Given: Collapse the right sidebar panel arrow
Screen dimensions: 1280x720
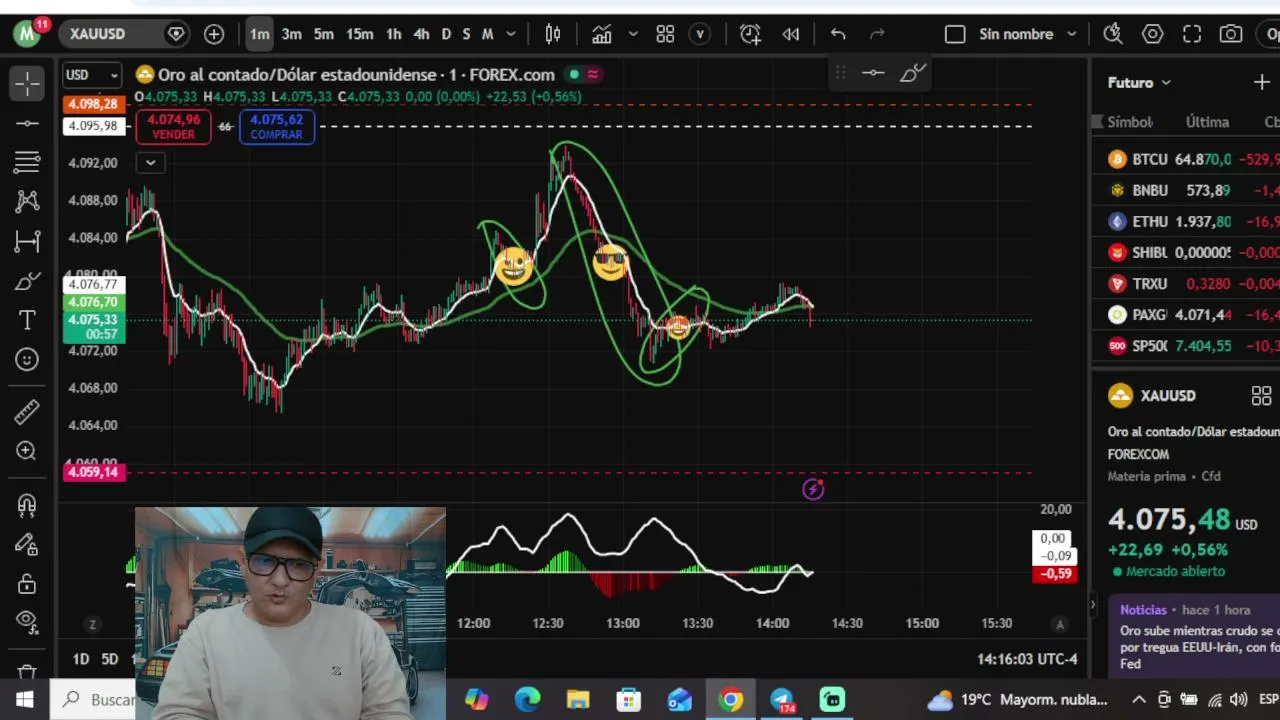Looking at the screenshot, I should click(1092, 605).
